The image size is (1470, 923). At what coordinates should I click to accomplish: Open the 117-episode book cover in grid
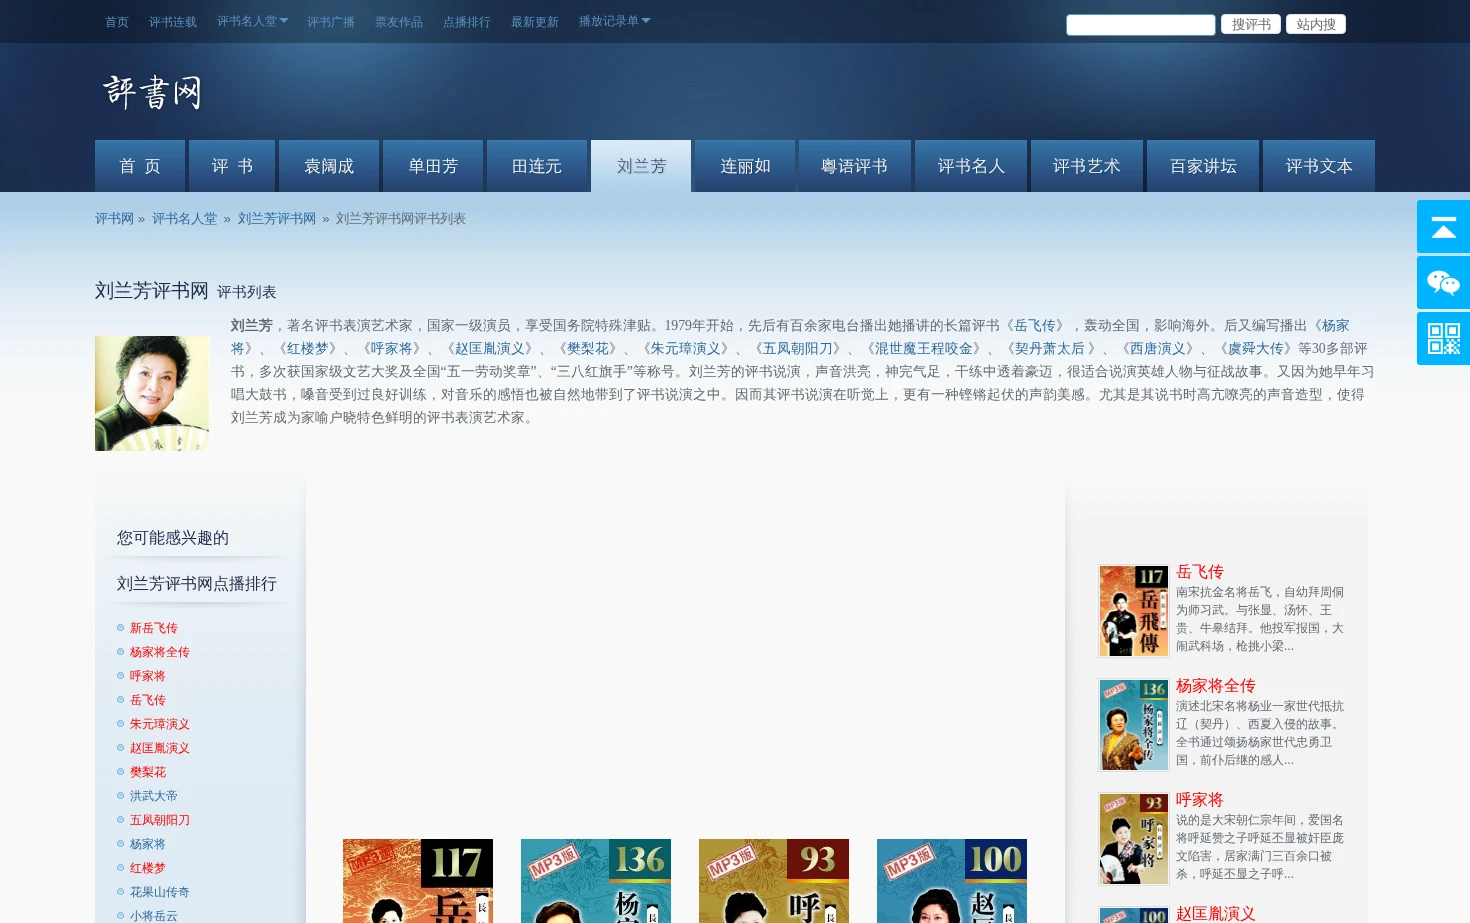coord(418,881)
